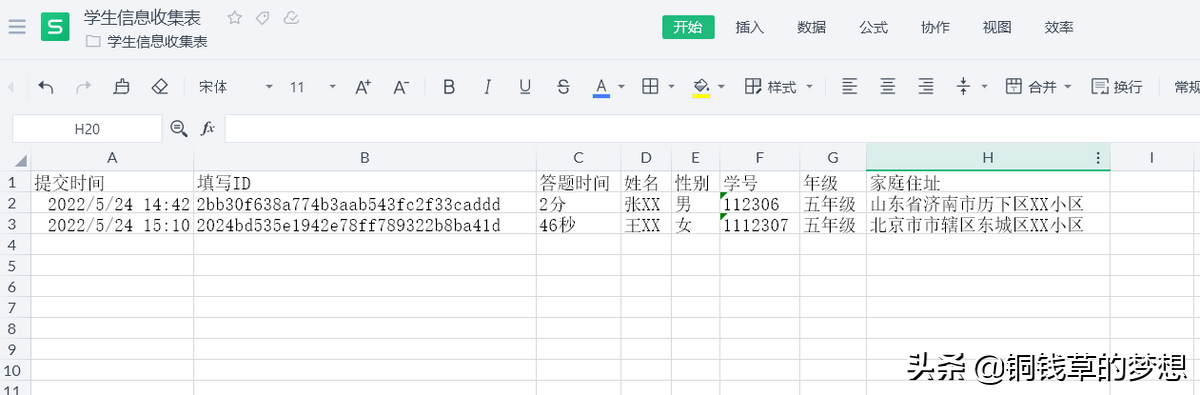Open the 协作 tab
This screenshot has width=1200, height=395.
[x=935, y=27]
